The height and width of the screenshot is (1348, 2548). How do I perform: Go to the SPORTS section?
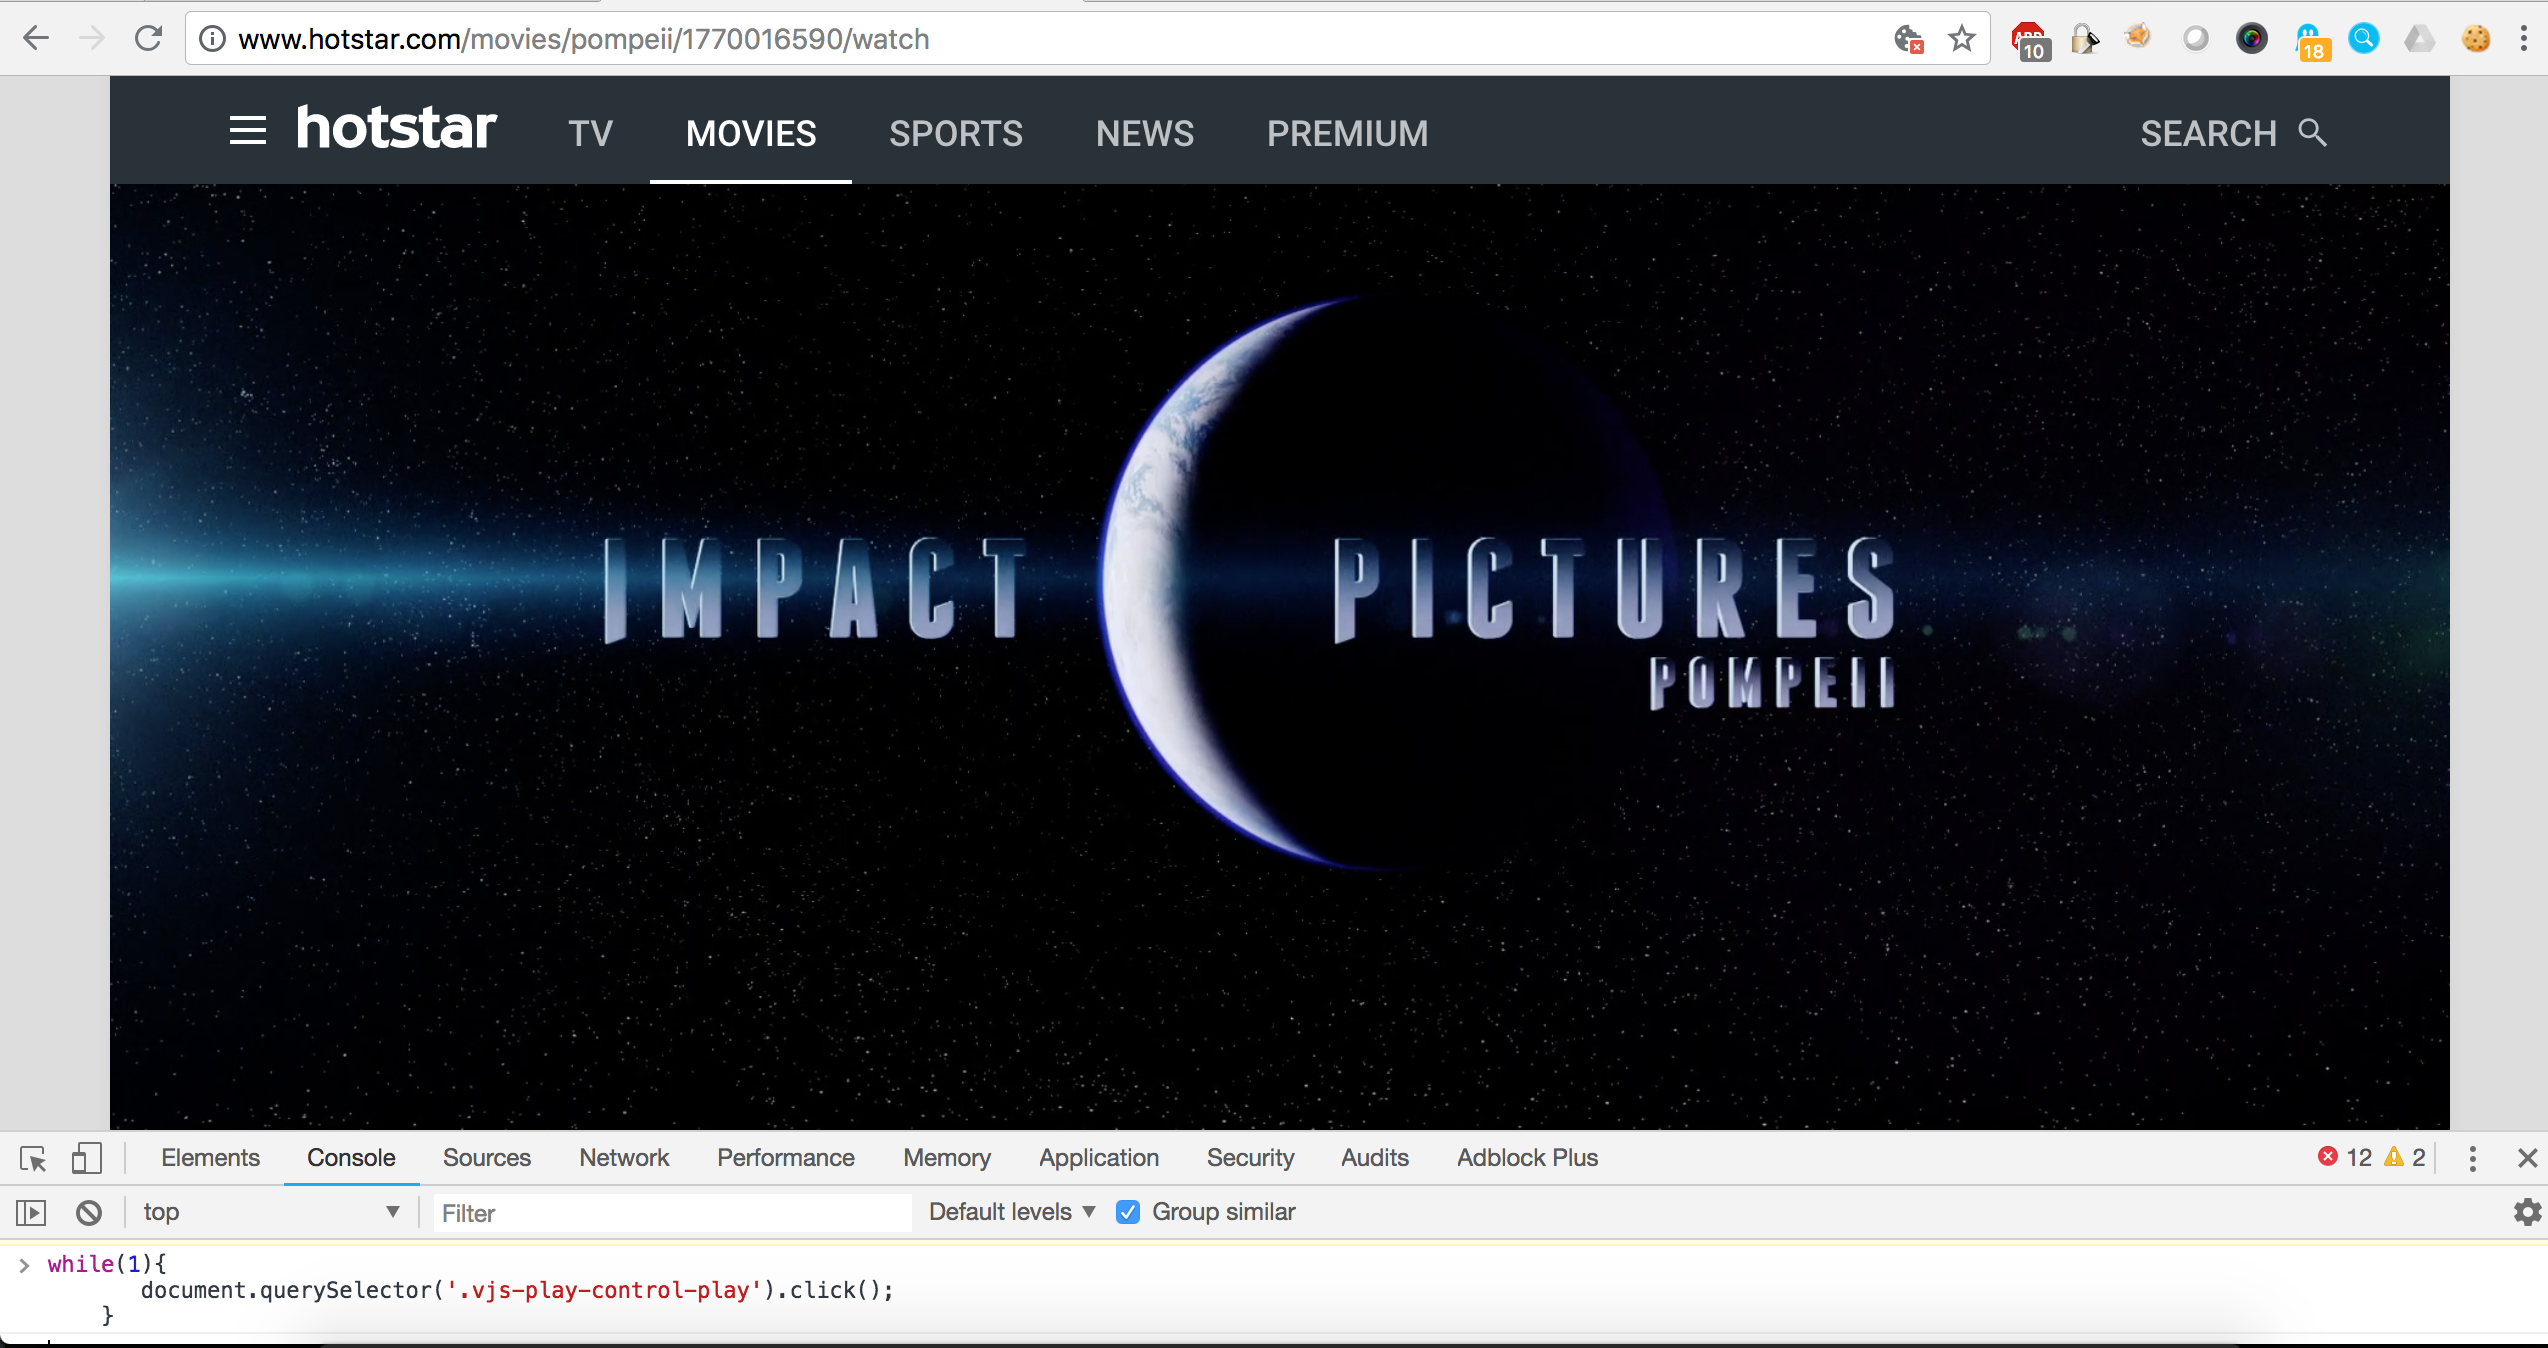coord(956,133)
